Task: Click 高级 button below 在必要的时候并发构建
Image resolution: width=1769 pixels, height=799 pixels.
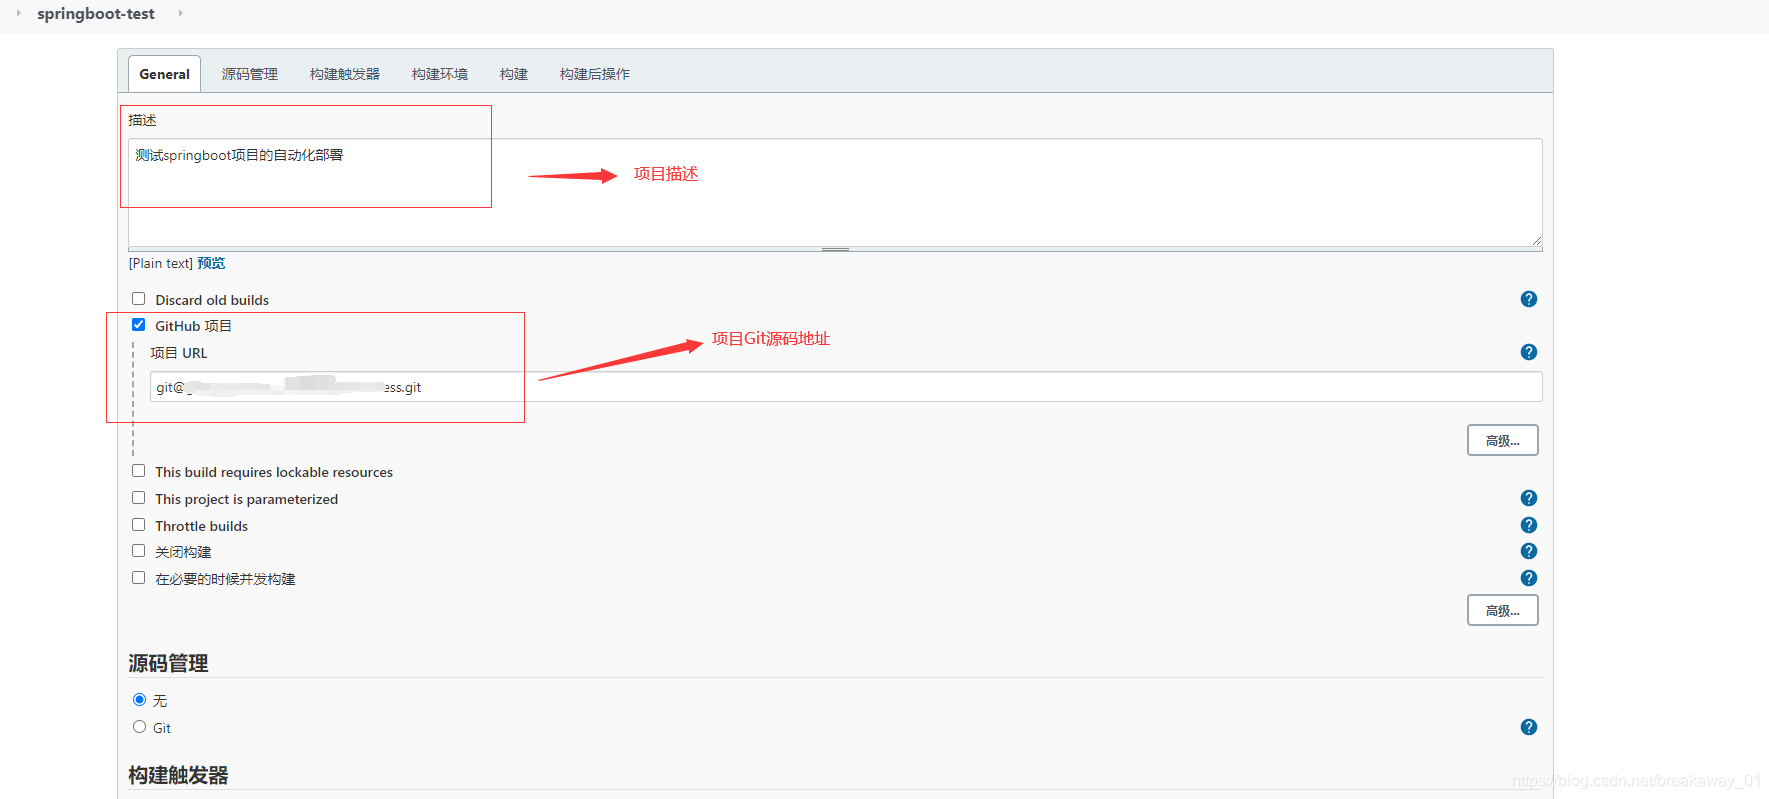Action: point(1502,610)
